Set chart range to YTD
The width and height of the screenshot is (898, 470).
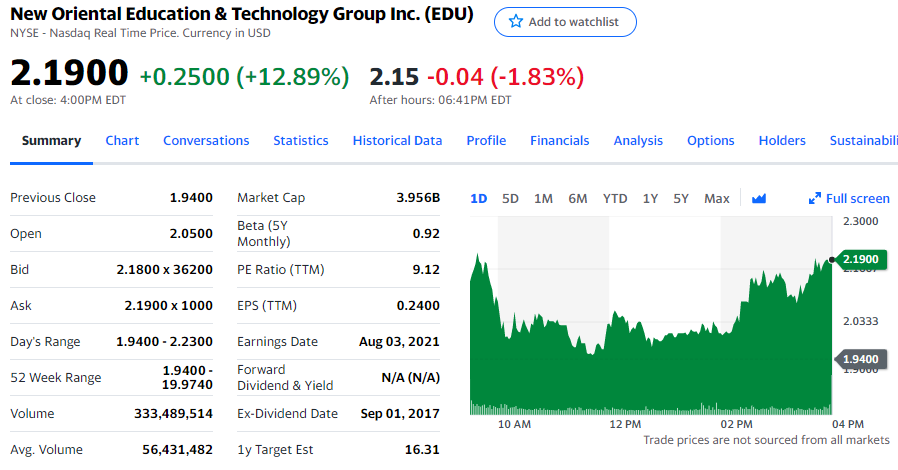pos(615,198)
